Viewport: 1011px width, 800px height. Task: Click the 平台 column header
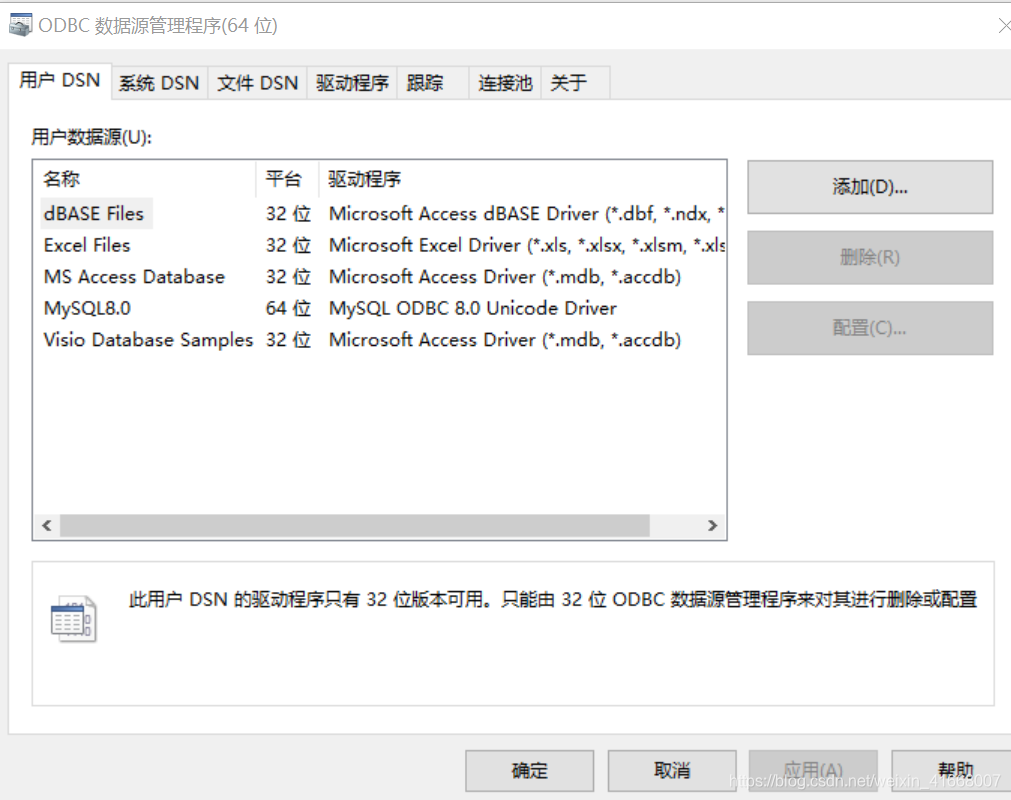point(288,179)
